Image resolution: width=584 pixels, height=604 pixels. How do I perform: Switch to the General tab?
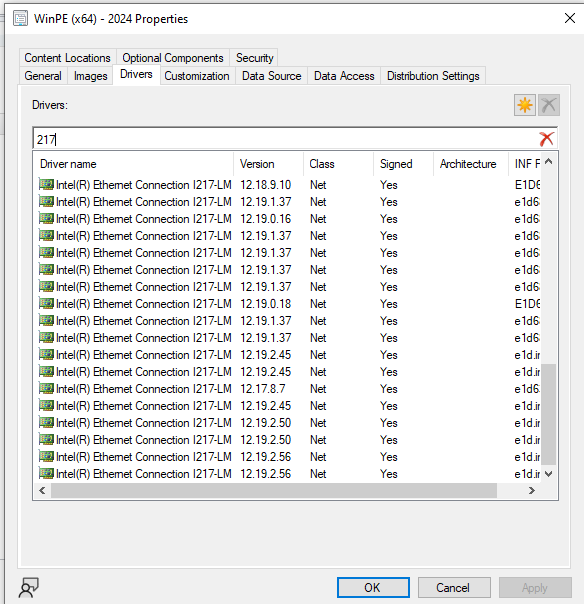[x=43, y=76]
